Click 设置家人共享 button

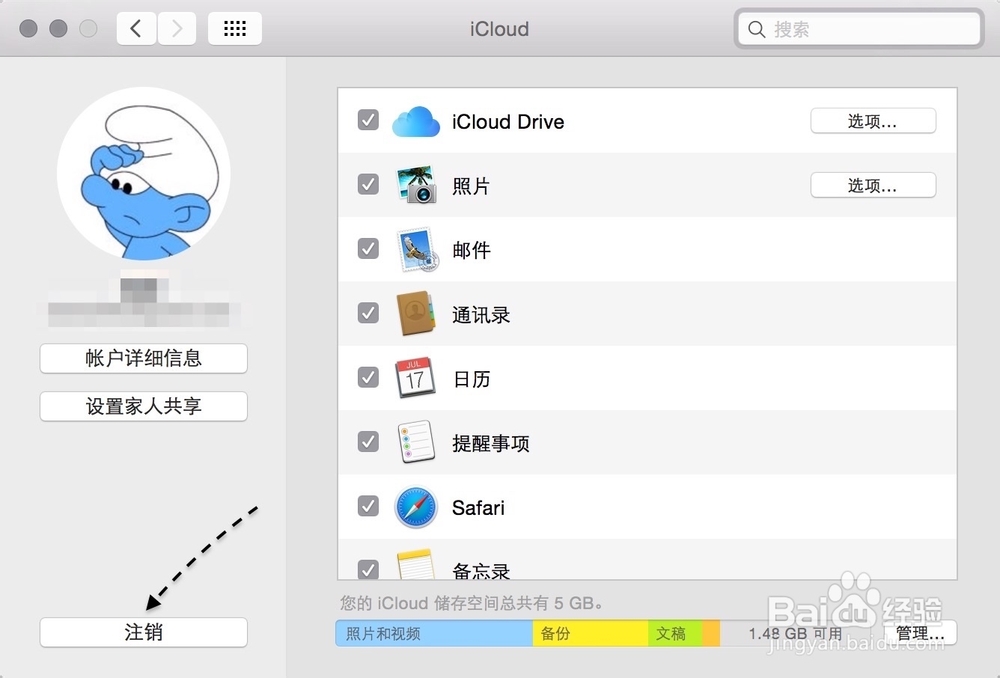click(143, 406)
